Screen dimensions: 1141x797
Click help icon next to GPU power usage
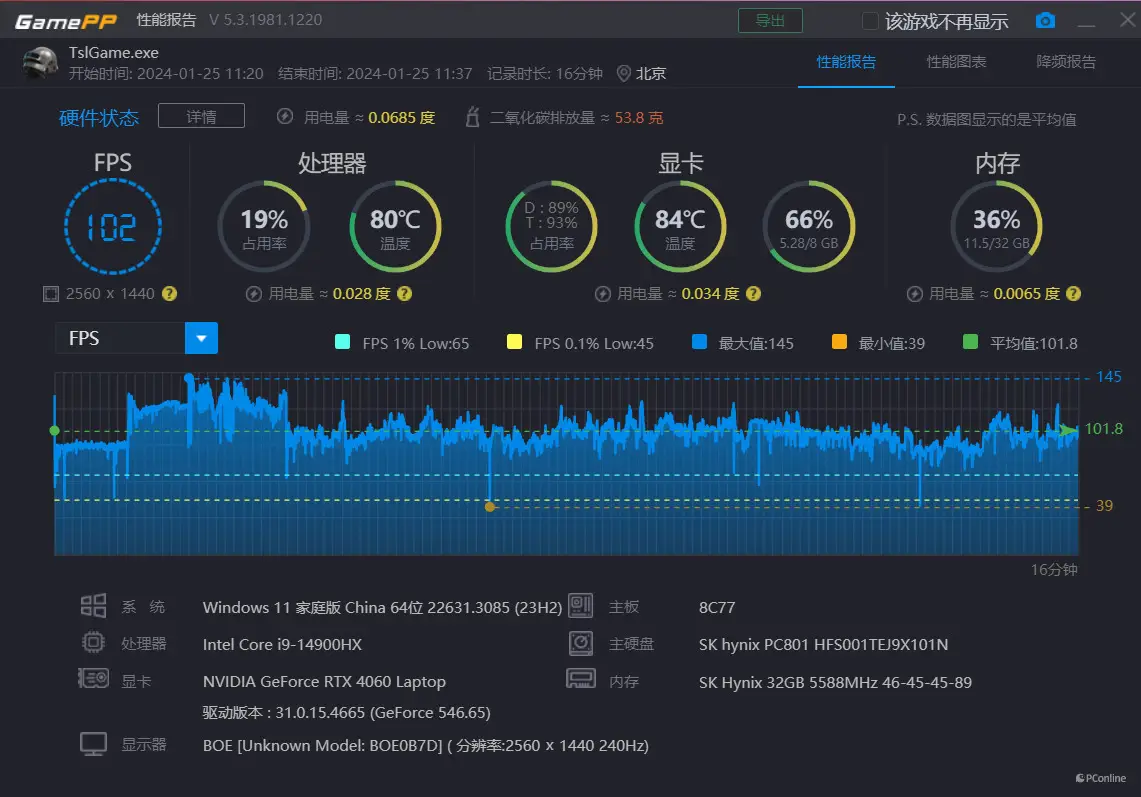tap(753, 294)
